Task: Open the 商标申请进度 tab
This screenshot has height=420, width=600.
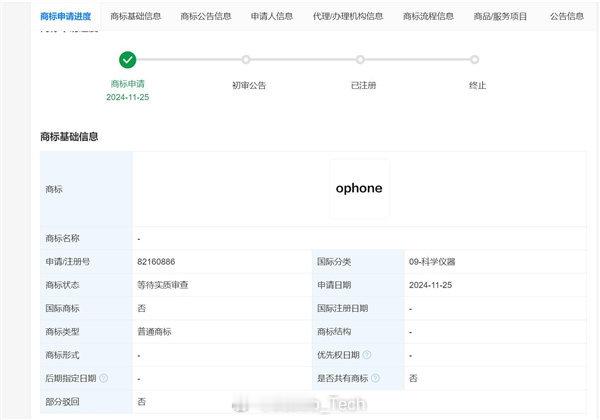Action: coord(65,16)
